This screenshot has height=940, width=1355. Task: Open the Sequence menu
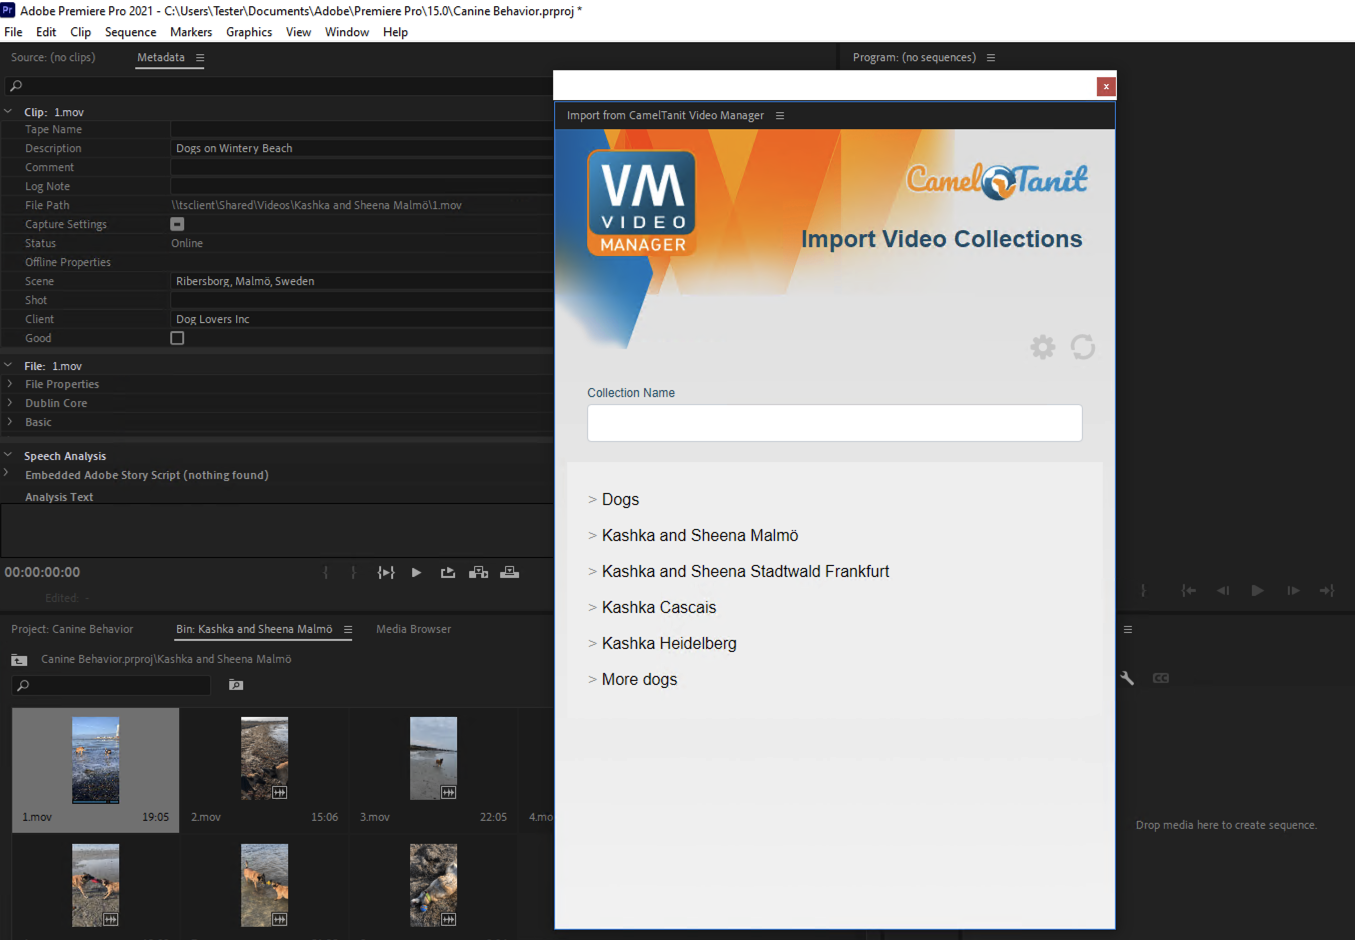pyautogui.click(x=131, y=32)
